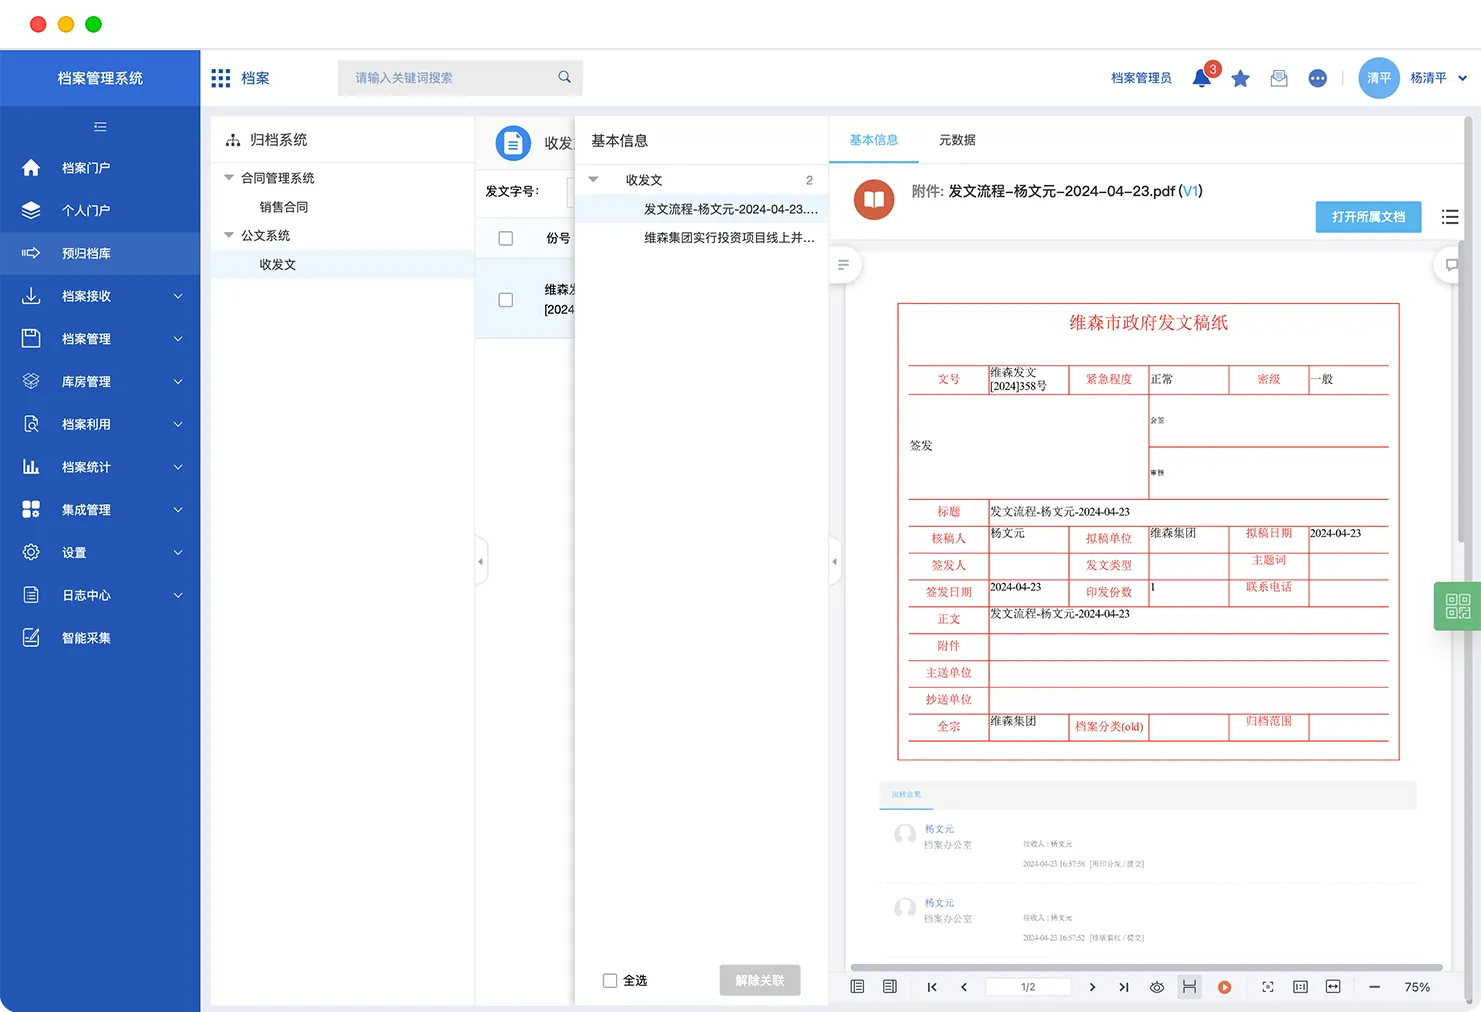1481x1012 pixels.
Task: Fit document to width
Action: click(1333, 987)
